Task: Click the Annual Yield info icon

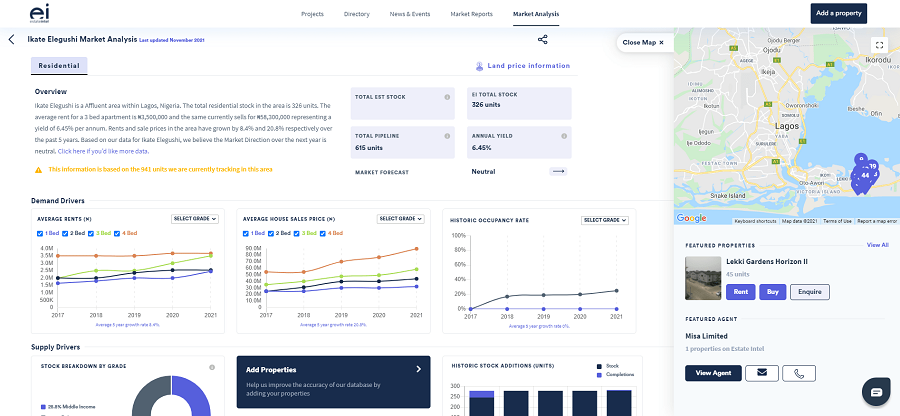Action: (564, 136)
